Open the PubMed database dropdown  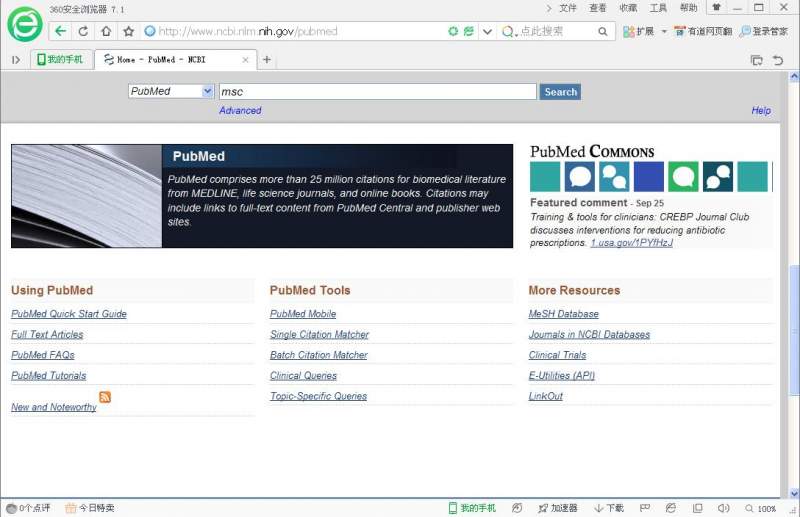click(x=171, y=91)
